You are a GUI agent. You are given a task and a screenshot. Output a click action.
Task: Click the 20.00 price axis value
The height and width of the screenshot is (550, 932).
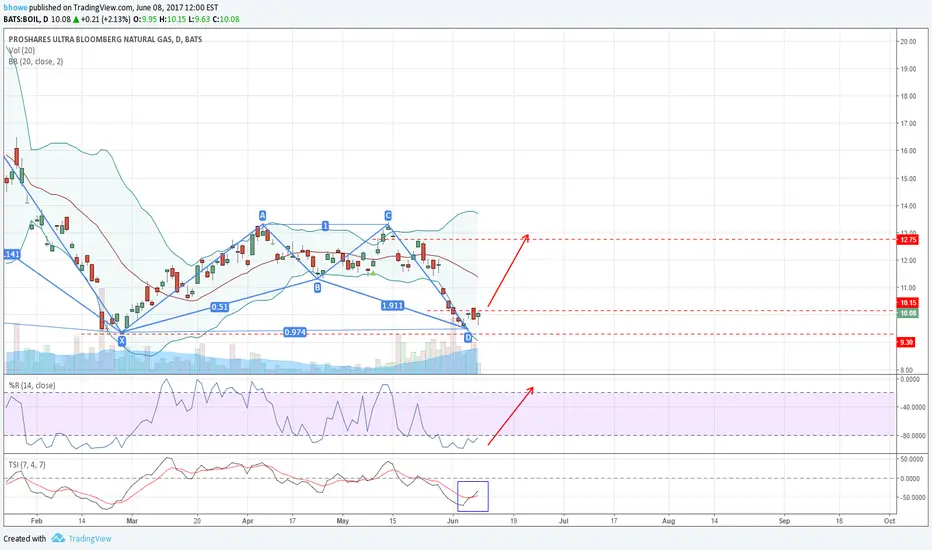click(x=908, y=42)
